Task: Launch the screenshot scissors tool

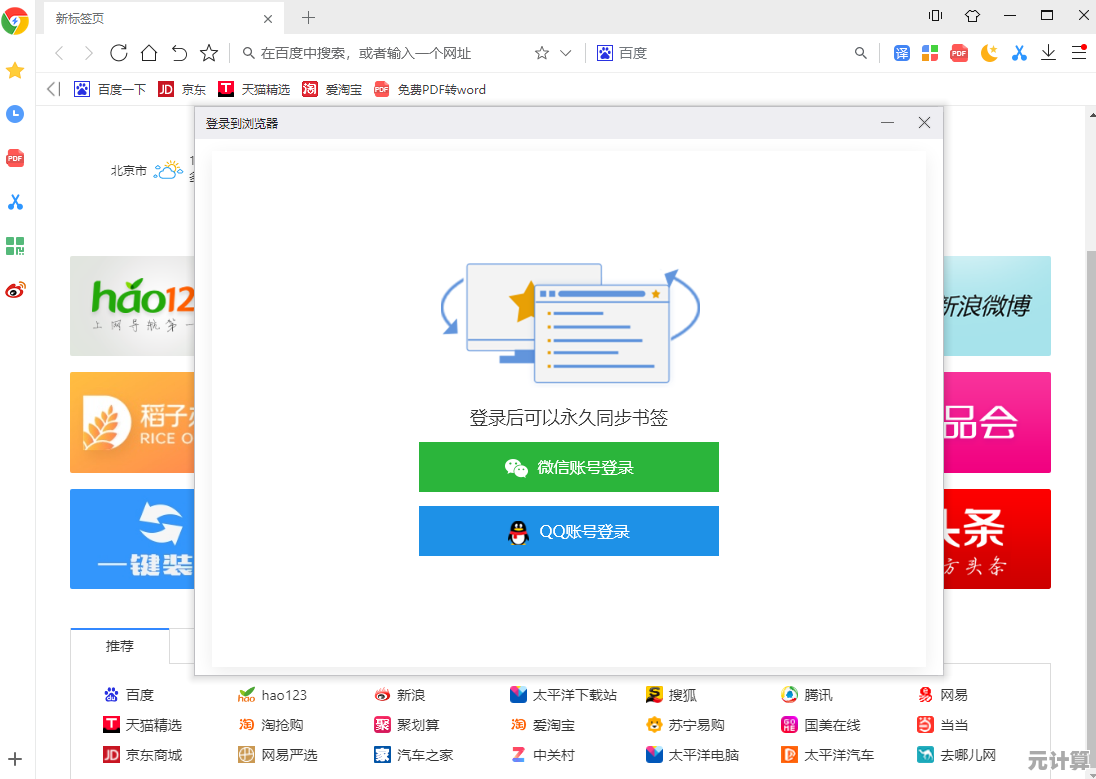Action: coord(1019,53)
